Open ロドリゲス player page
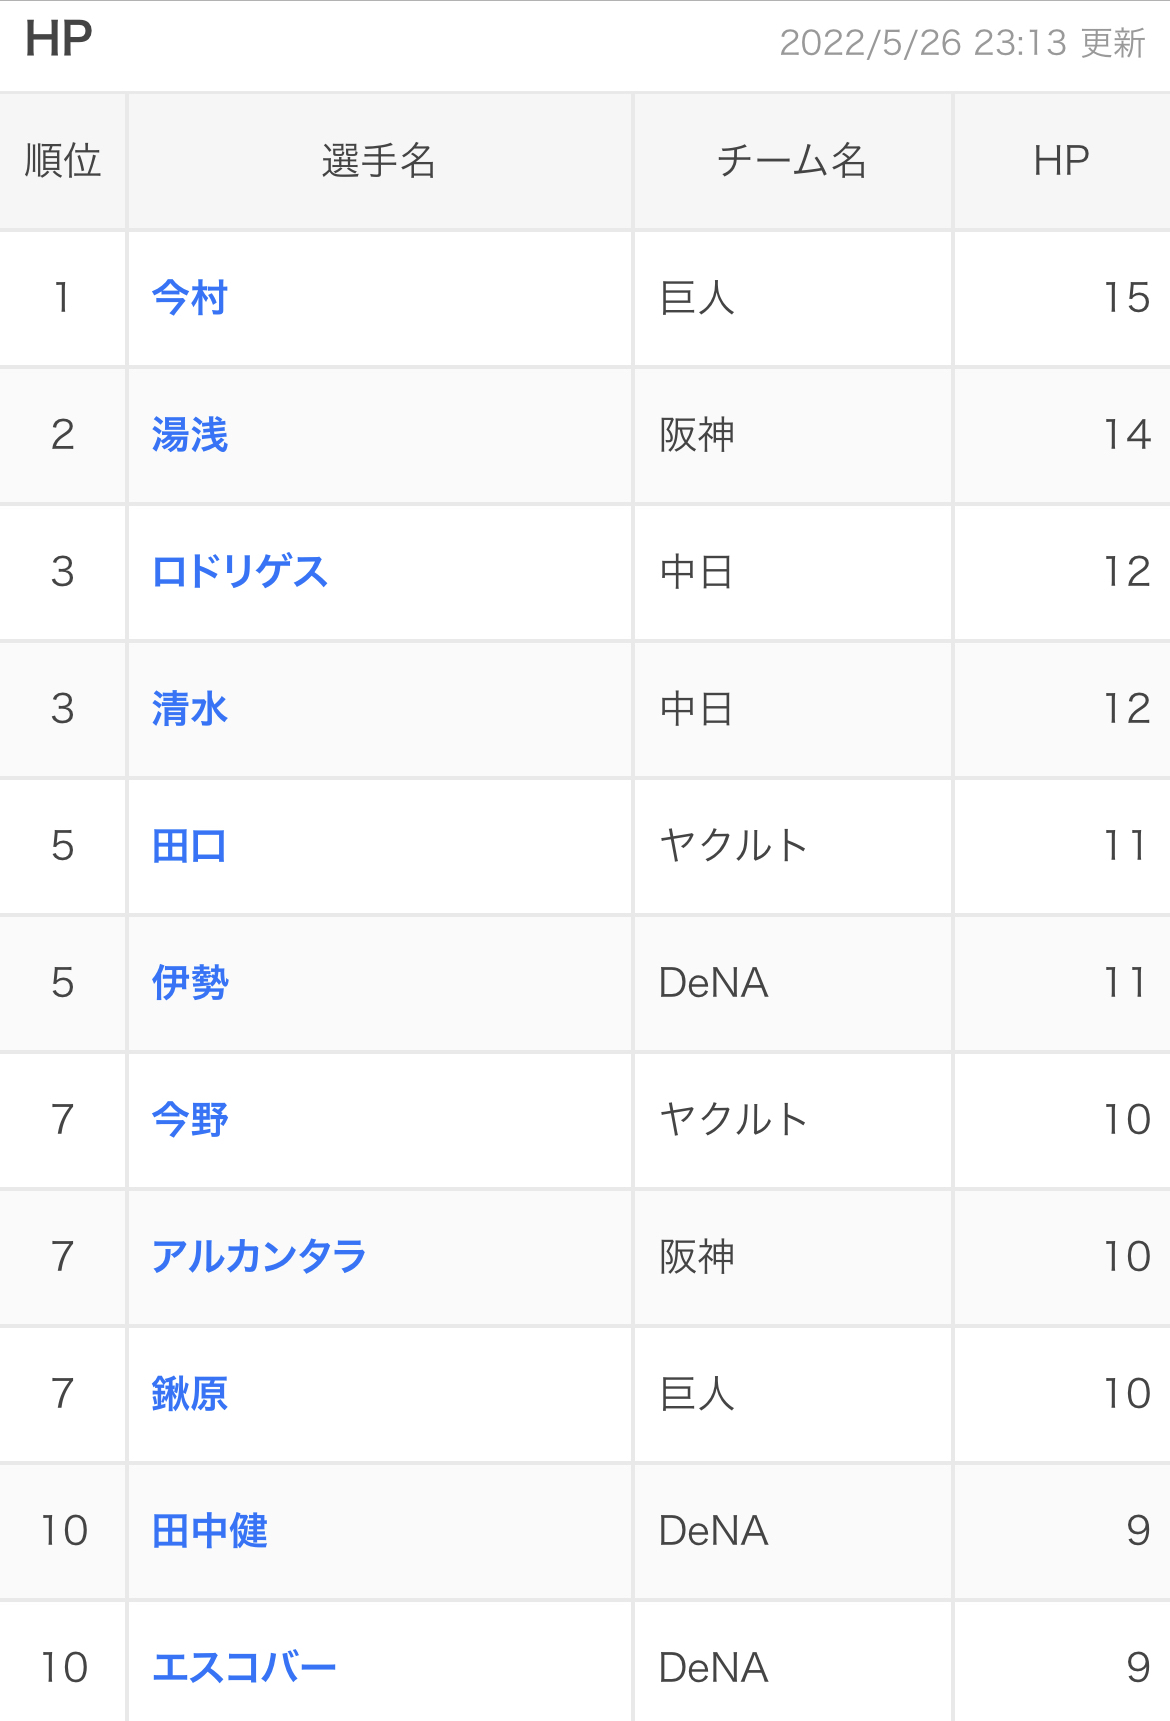The image size is (1170, 1721). click(x=240, y=572)
